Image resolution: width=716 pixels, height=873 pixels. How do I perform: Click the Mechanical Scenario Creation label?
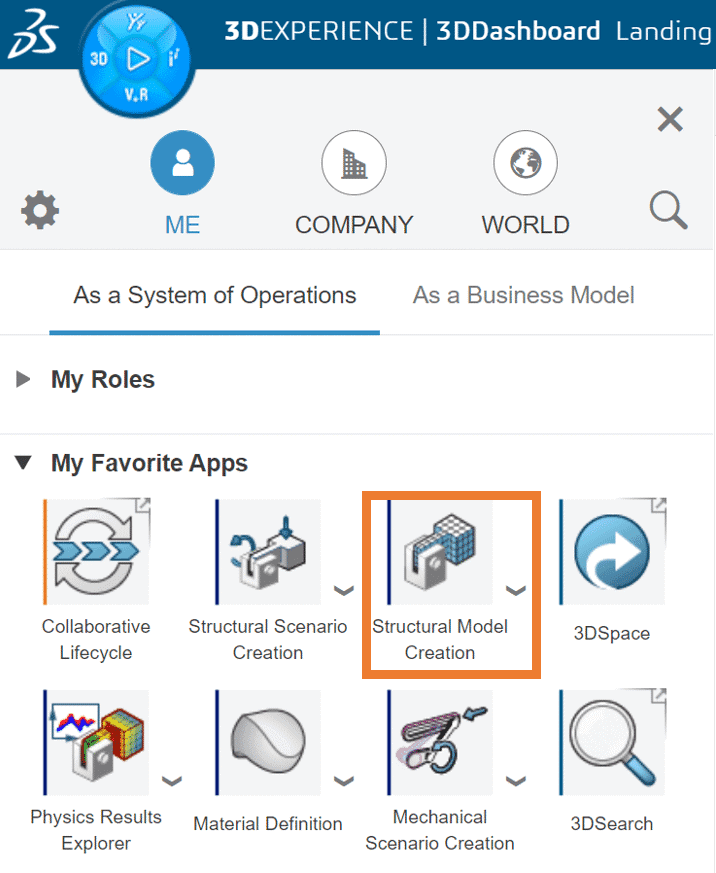click(440, 830)
